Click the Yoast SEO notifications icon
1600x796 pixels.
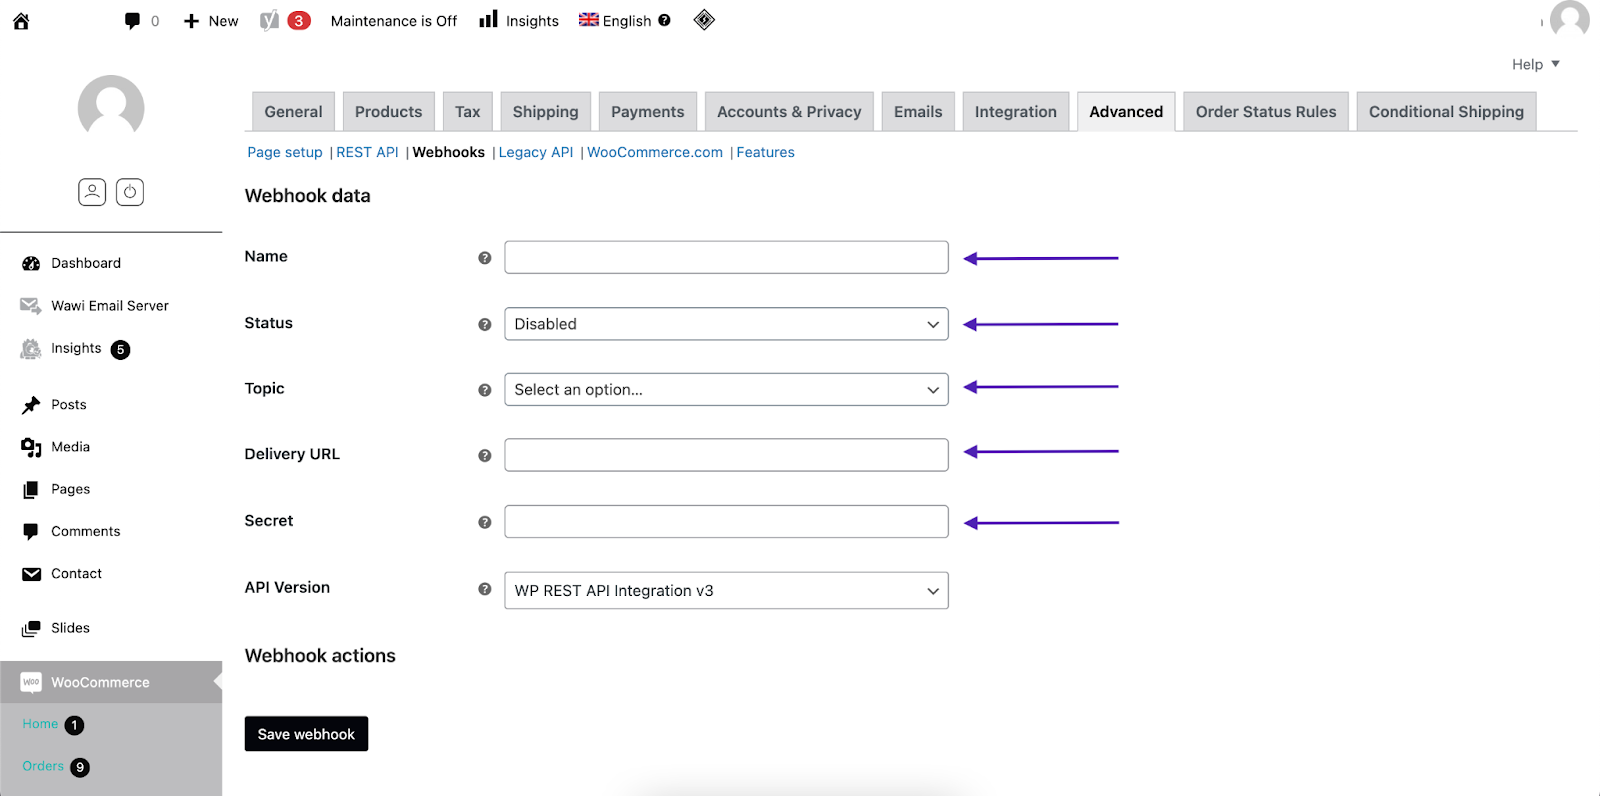(270, 21)
